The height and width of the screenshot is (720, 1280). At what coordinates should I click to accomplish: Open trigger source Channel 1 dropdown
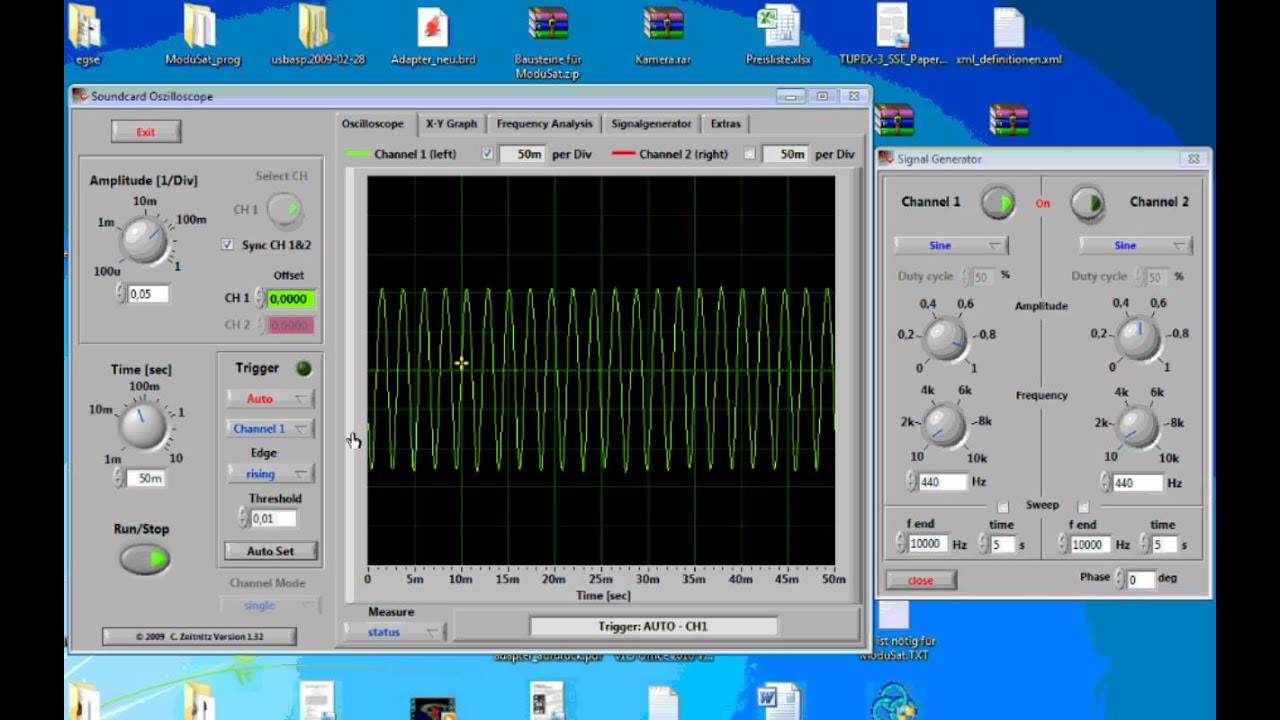coord(270,428)
